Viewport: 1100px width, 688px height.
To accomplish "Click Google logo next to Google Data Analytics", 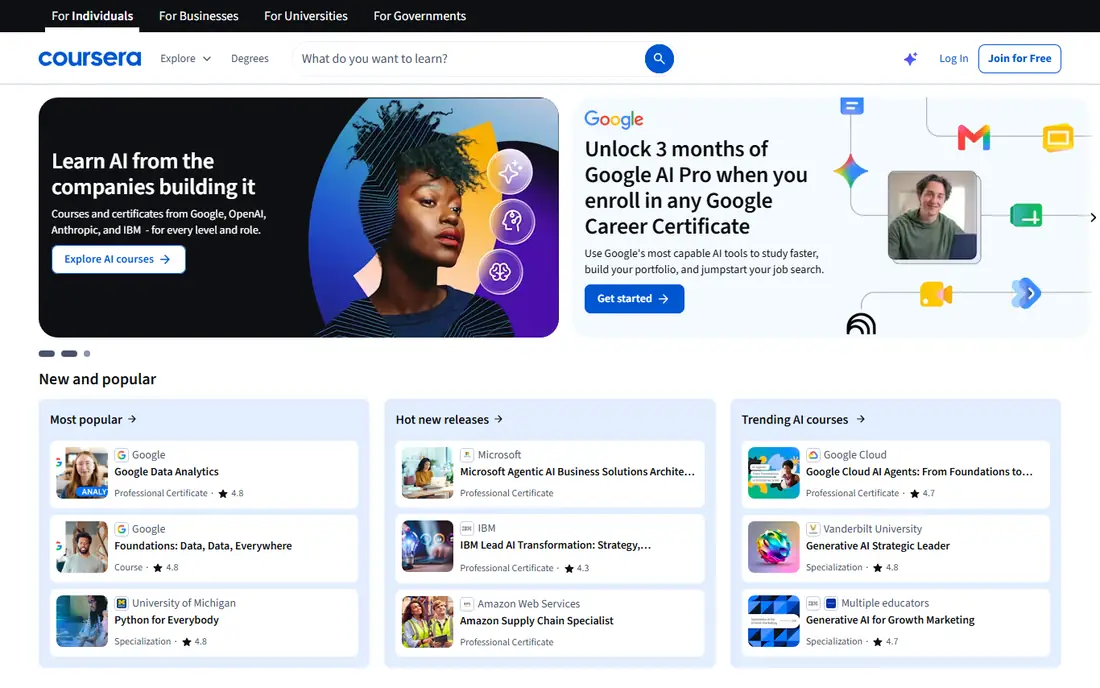I will [x=121, y=455].
